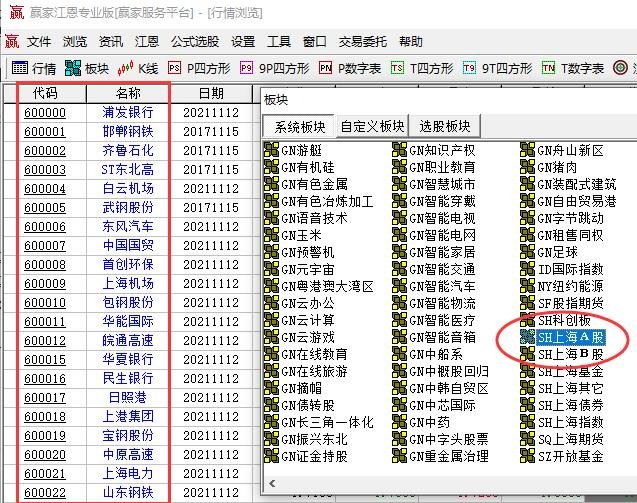The height and width of the screenshot is (503, 637).
Task: Click stock name 山东钢铁
Action: click(x=128, y=492)
